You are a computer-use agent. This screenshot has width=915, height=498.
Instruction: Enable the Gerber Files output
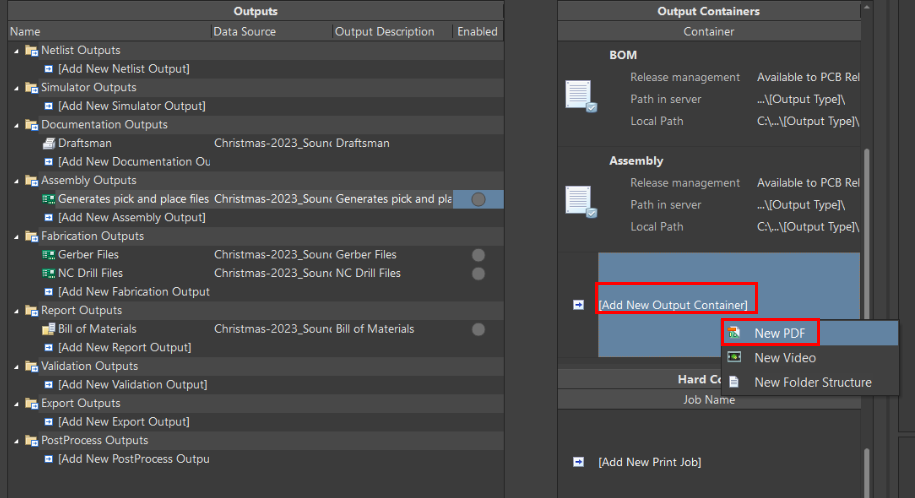pos(479,255)
